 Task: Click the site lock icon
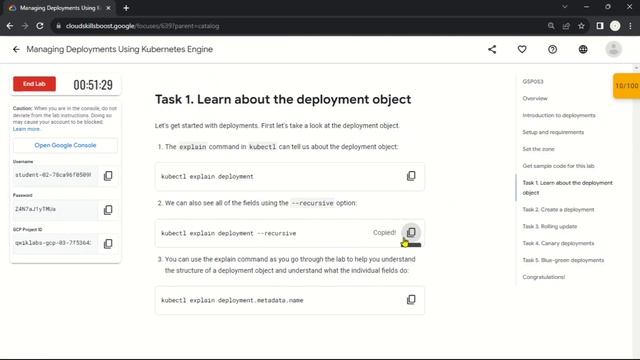(58, 26)
